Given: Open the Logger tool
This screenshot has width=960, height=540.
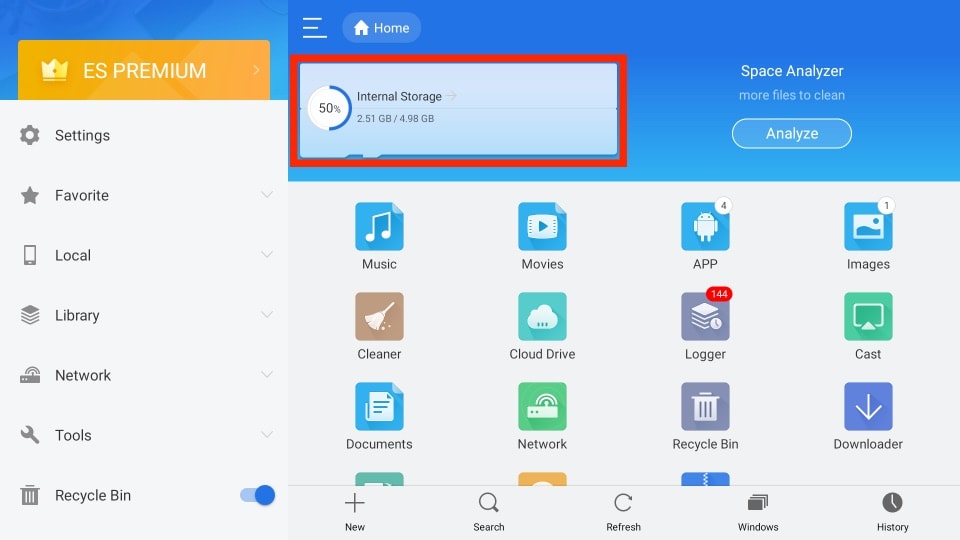Looking at the screenshot, I should pyautogui.click(x=705, y=327).
